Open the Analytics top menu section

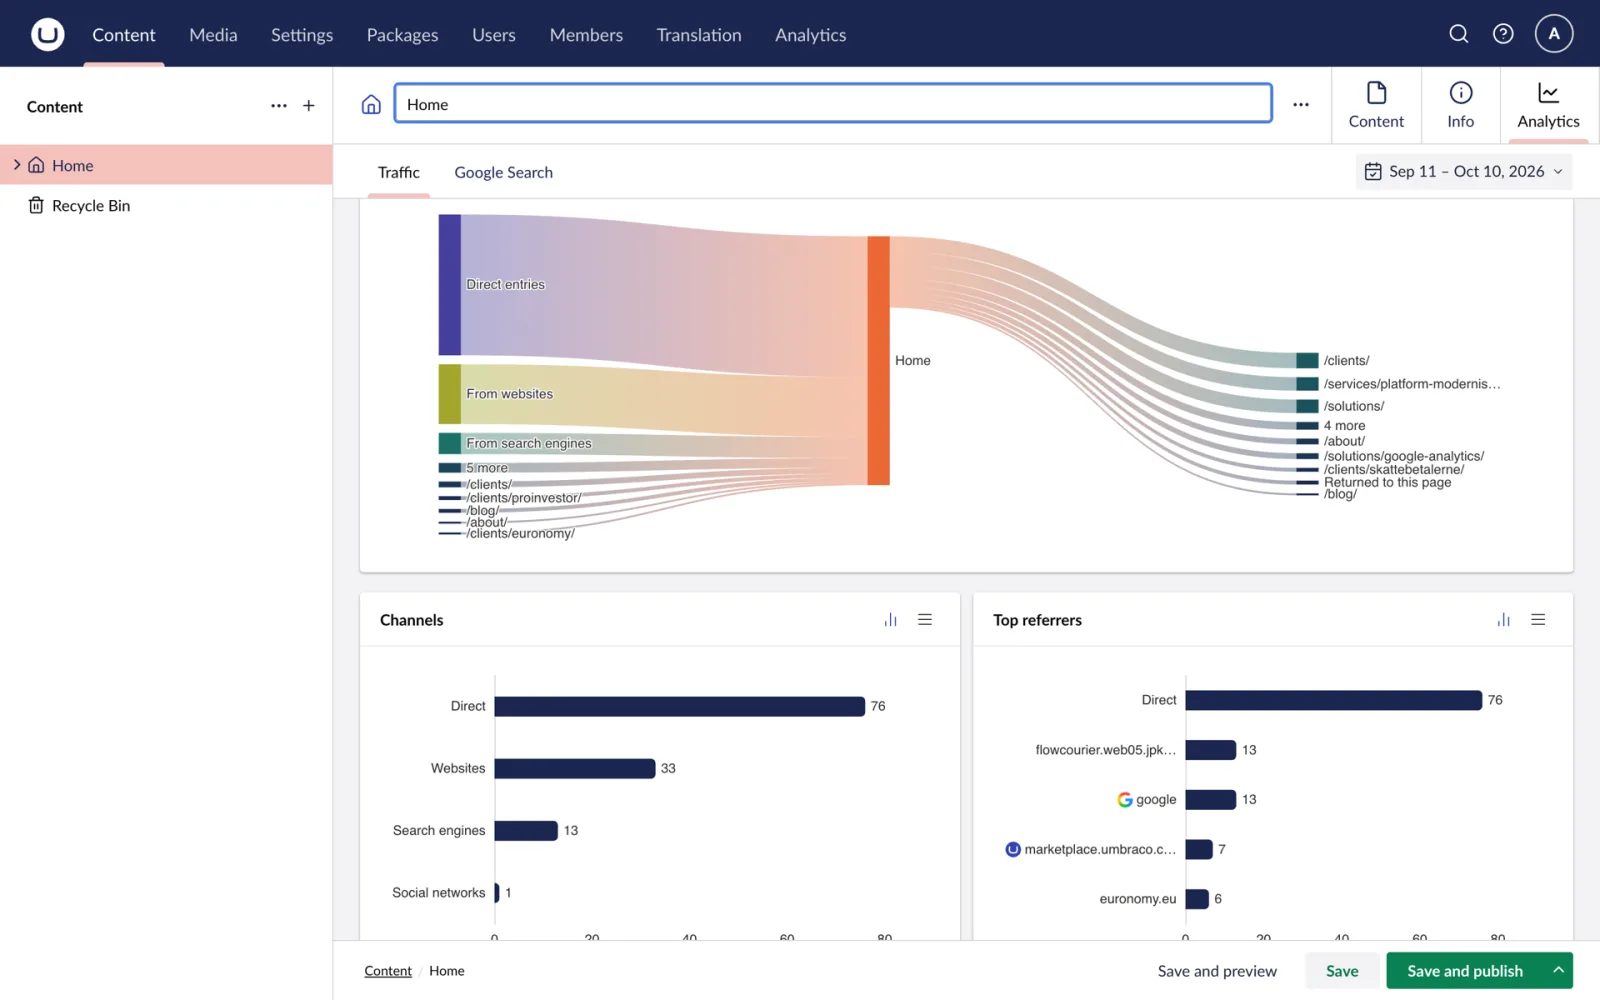(810, 35)
